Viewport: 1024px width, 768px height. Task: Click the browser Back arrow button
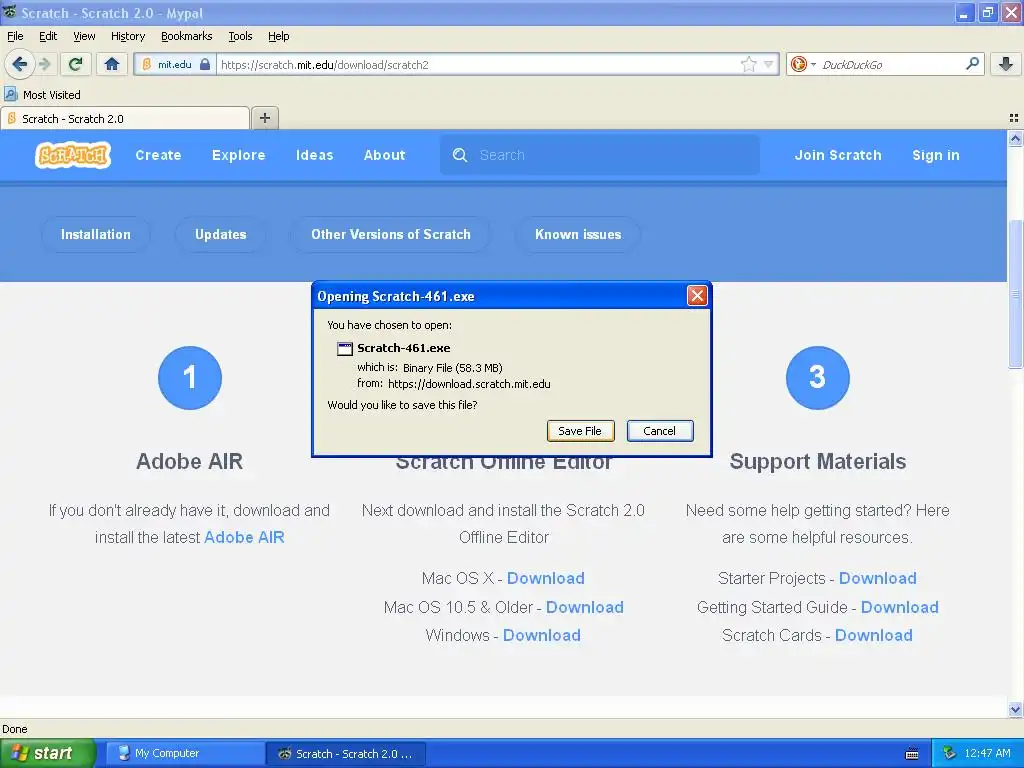point(19,64)
